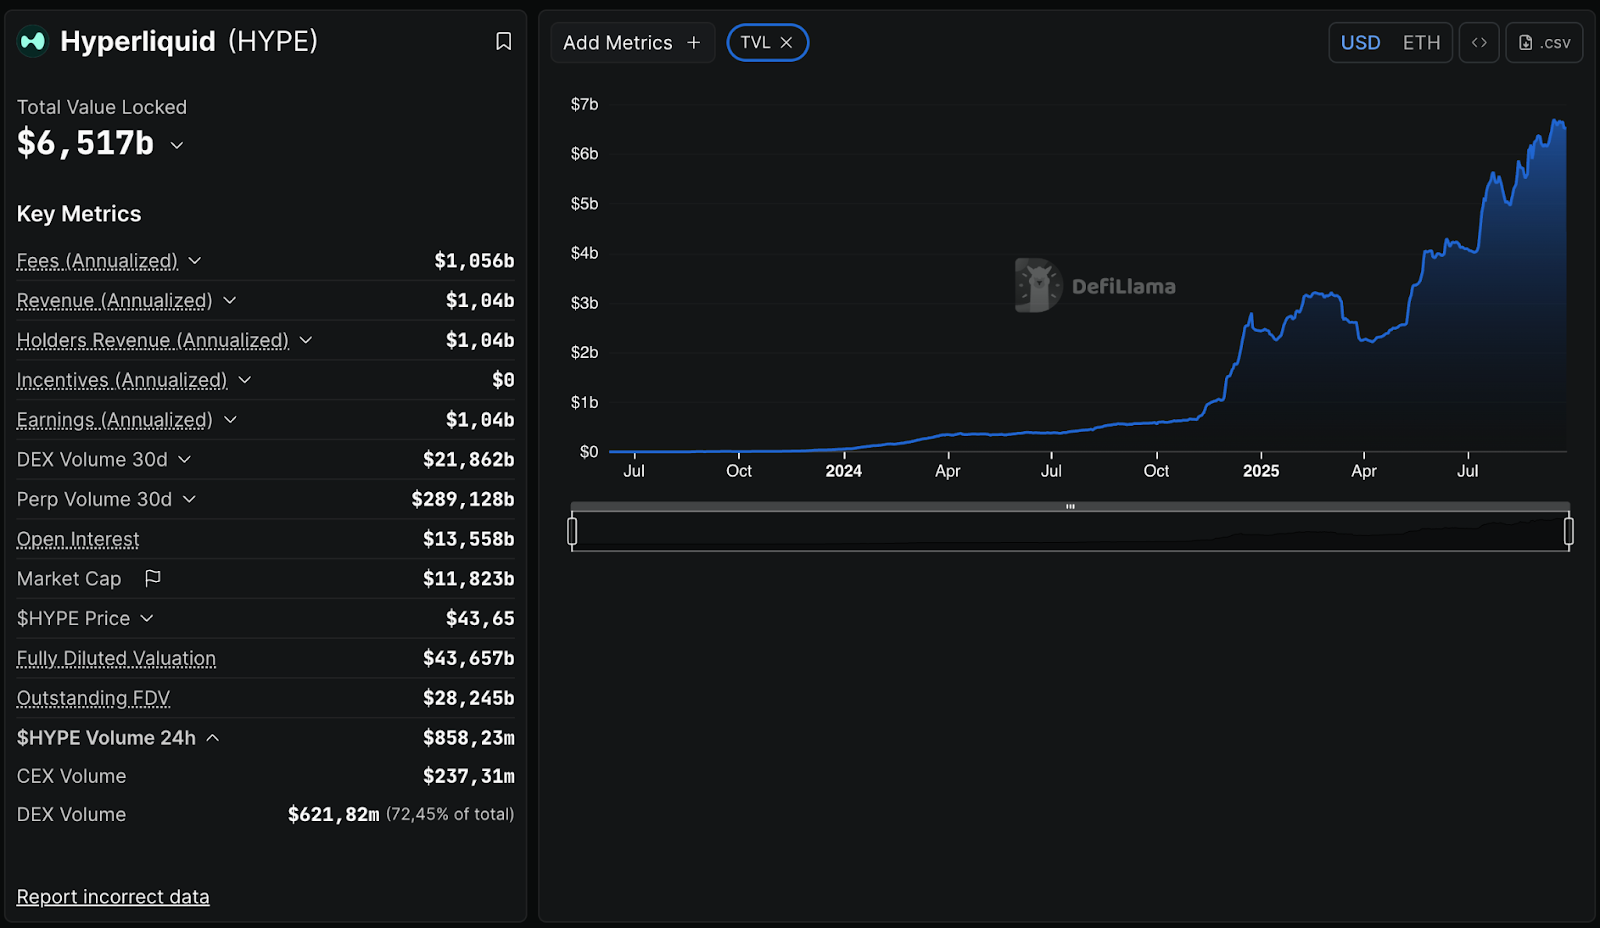This screenshot has height=928, width=1600.
Task: Click the $43,65 HYPE price value
Action: 480,618
